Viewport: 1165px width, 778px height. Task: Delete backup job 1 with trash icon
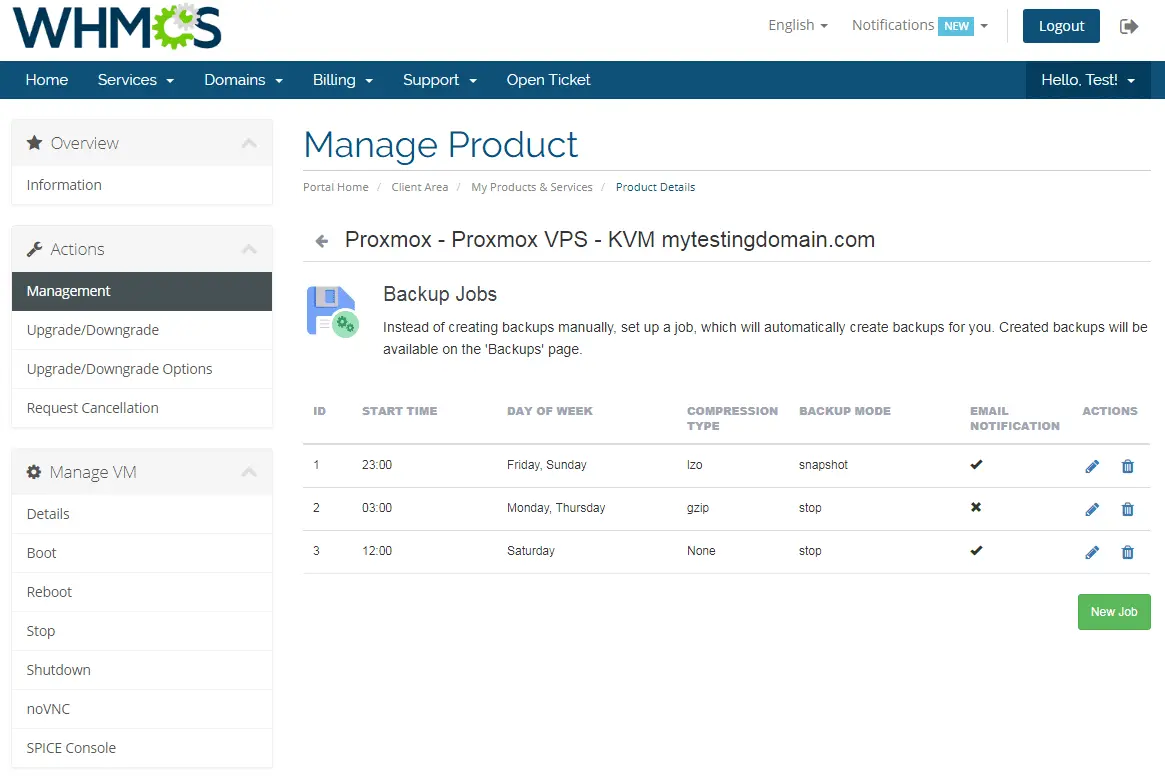(1127, 467)
